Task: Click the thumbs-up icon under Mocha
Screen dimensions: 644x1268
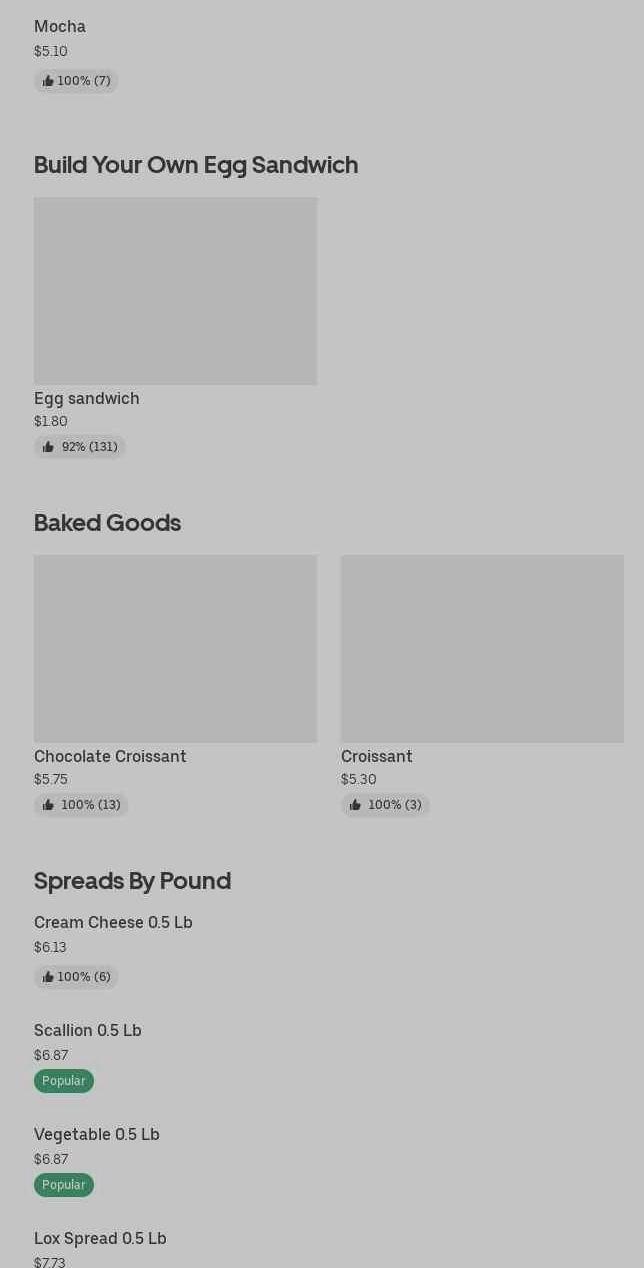Action: pyautogui.click(x=48, y=81)
